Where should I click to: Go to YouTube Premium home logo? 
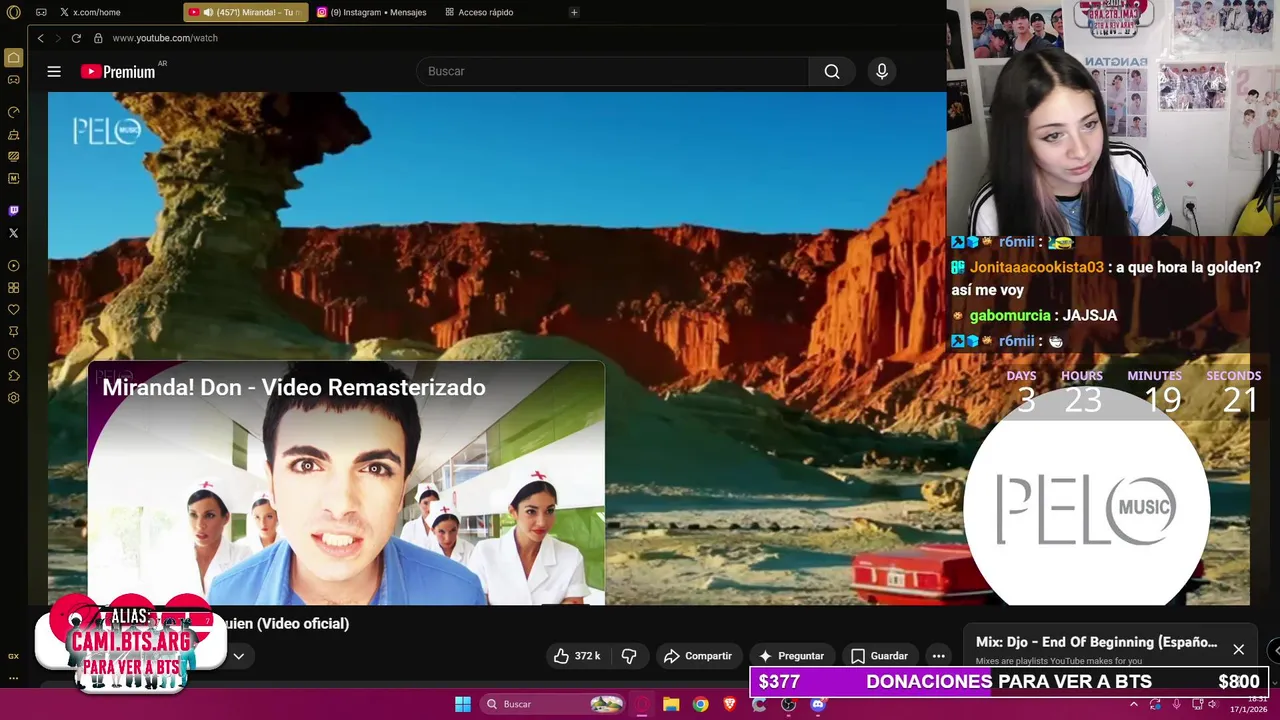coord(118,71)
